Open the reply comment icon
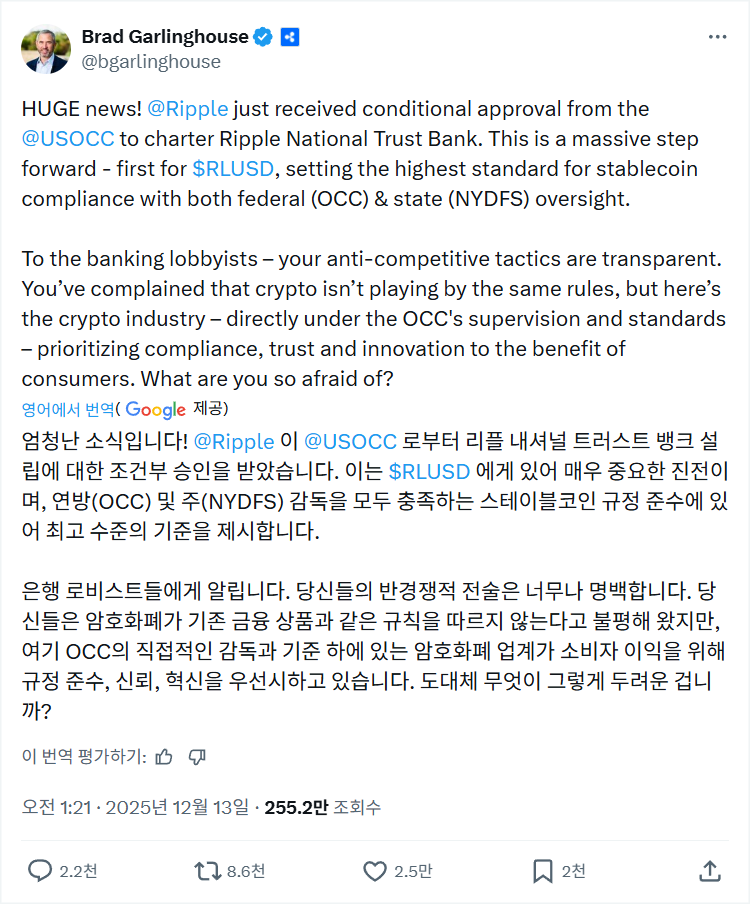 tap(40, 871)
